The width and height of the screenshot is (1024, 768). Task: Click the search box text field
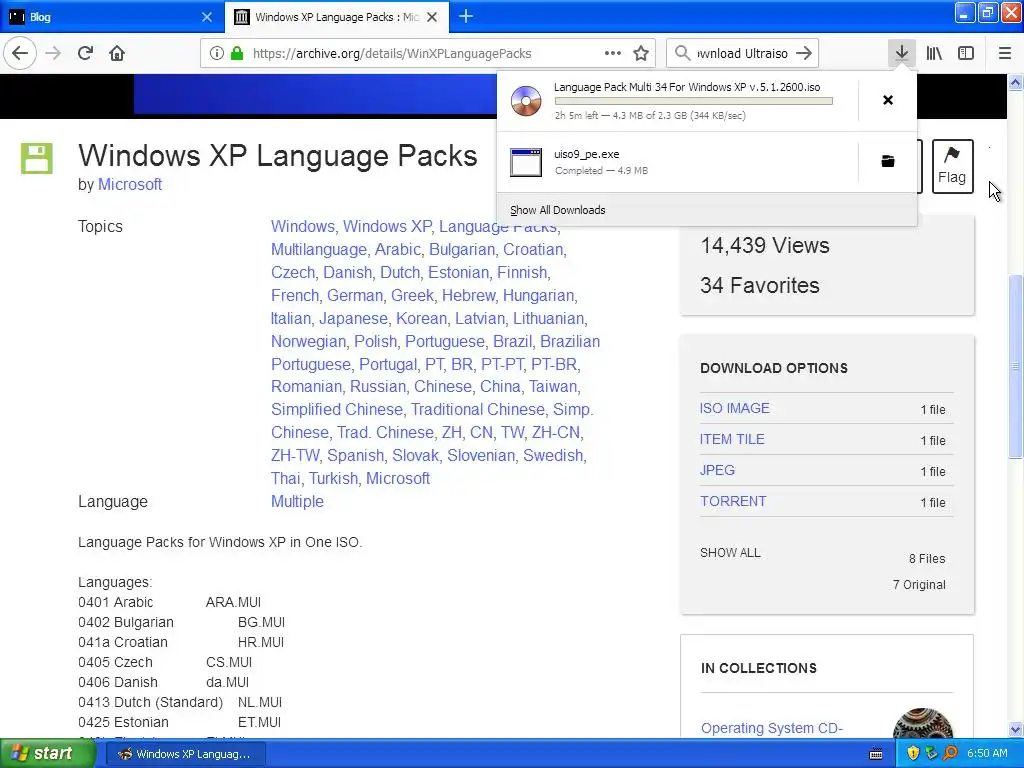(x=743, y=54)
